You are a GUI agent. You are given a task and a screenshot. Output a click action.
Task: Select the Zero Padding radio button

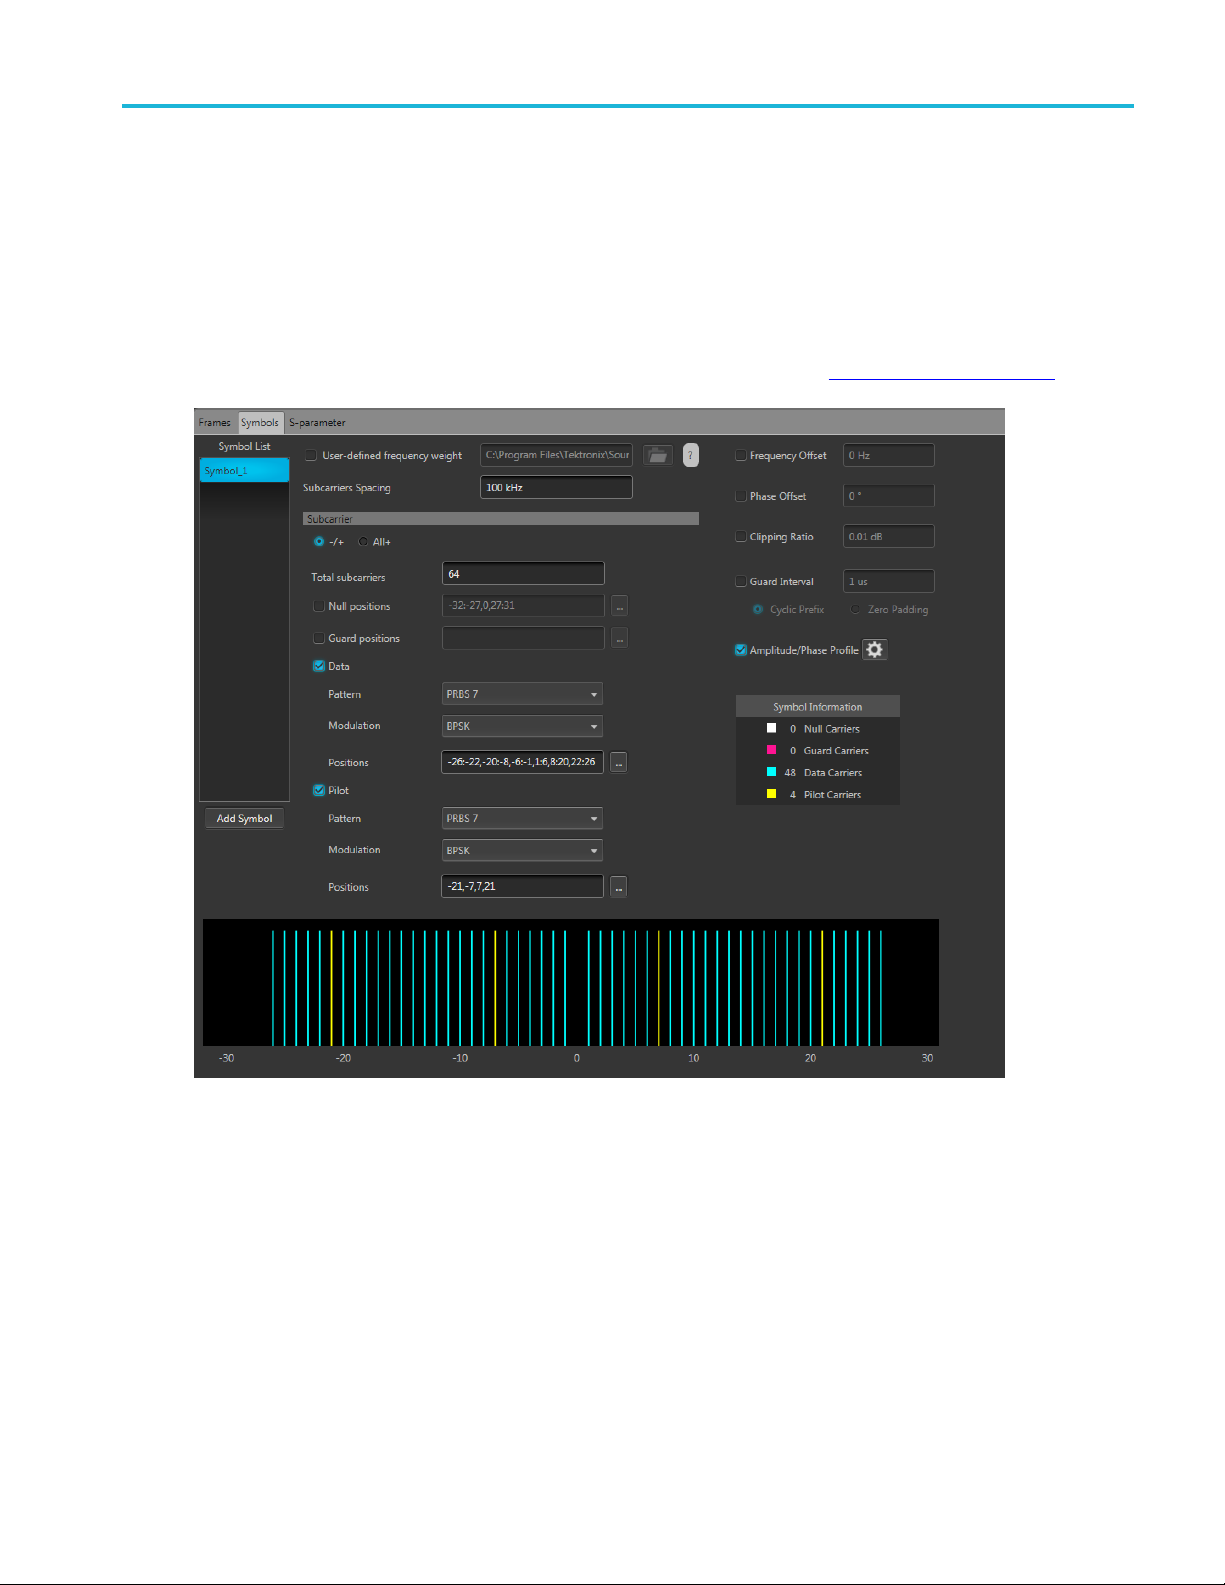855,609
